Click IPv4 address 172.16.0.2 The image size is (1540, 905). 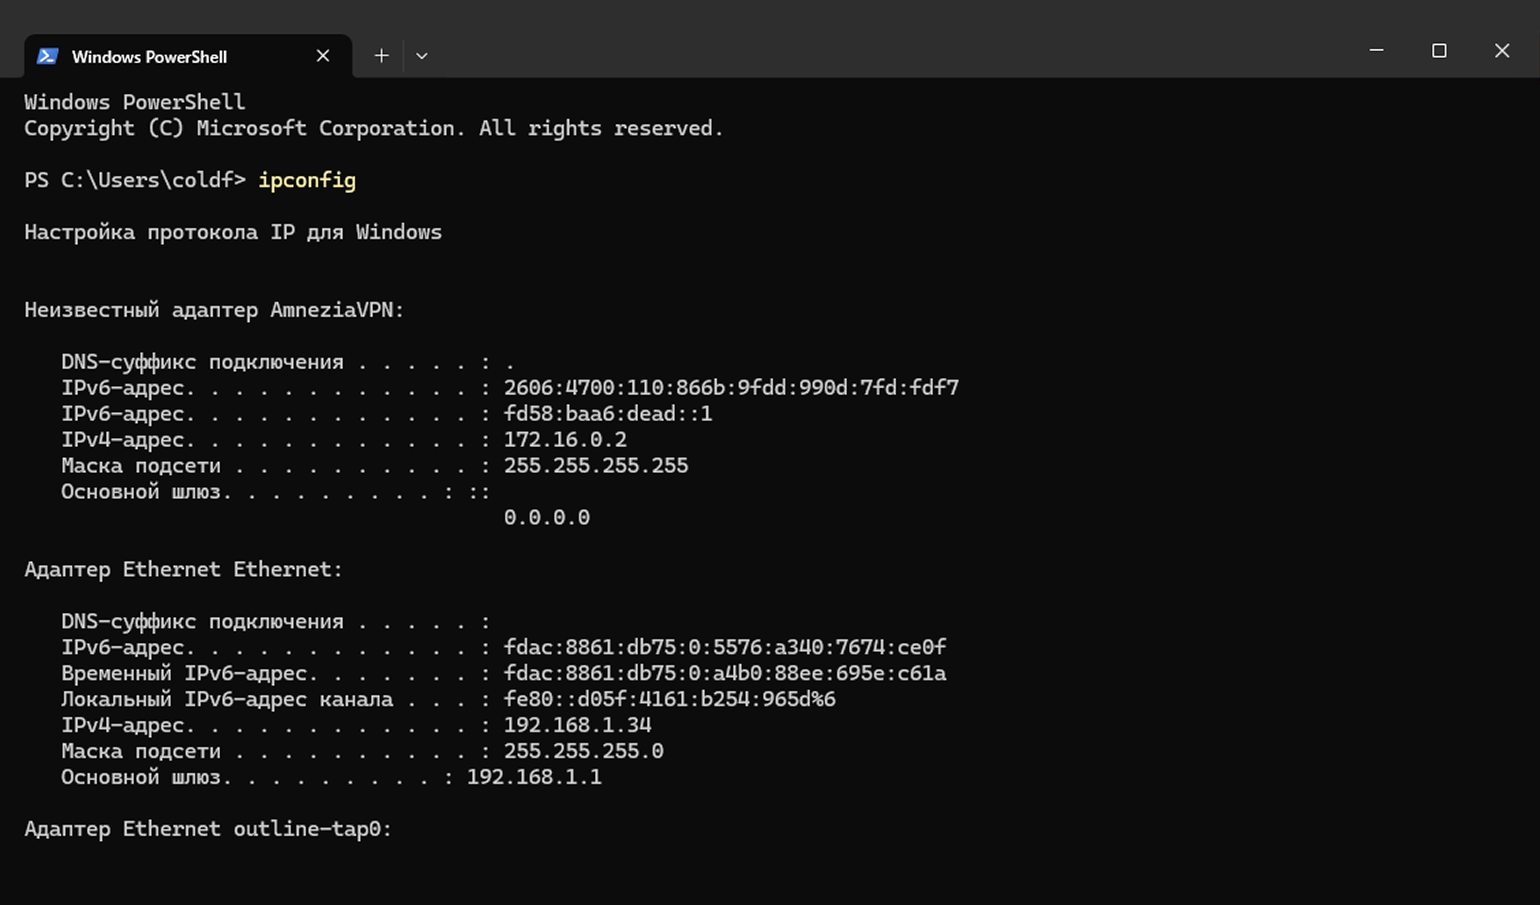(565, 440)
